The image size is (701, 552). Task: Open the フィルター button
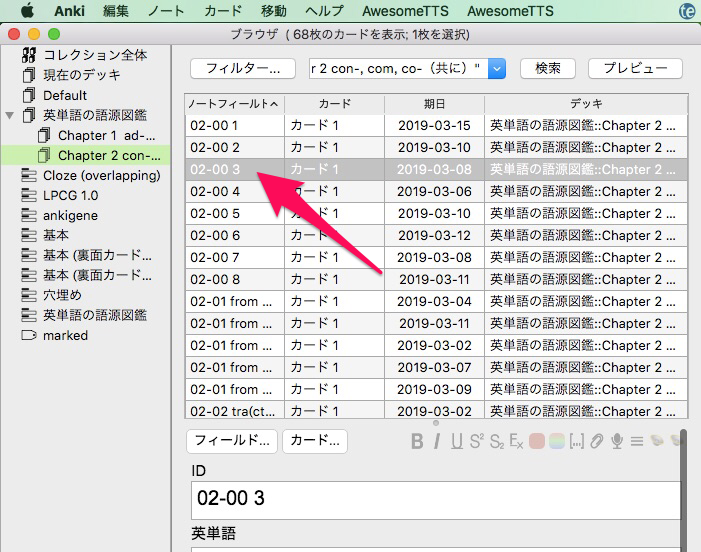click(x=243, y=68)
